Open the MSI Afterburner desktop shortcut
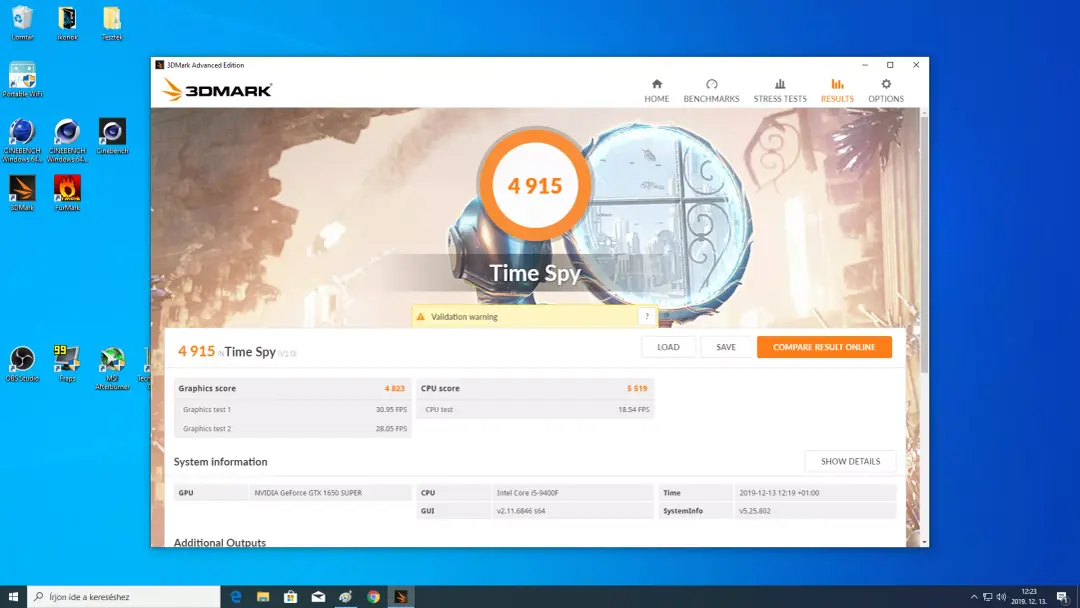The image size is (1080, 608). click(112, 368)
